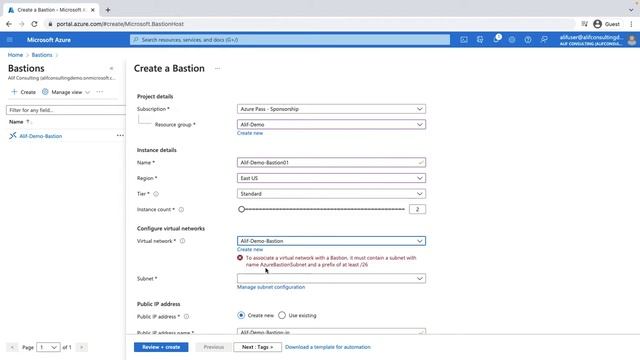Screen dimensions: 640x360
Task: Expand the Manage view chevron
Action: (x=87, y=92)
